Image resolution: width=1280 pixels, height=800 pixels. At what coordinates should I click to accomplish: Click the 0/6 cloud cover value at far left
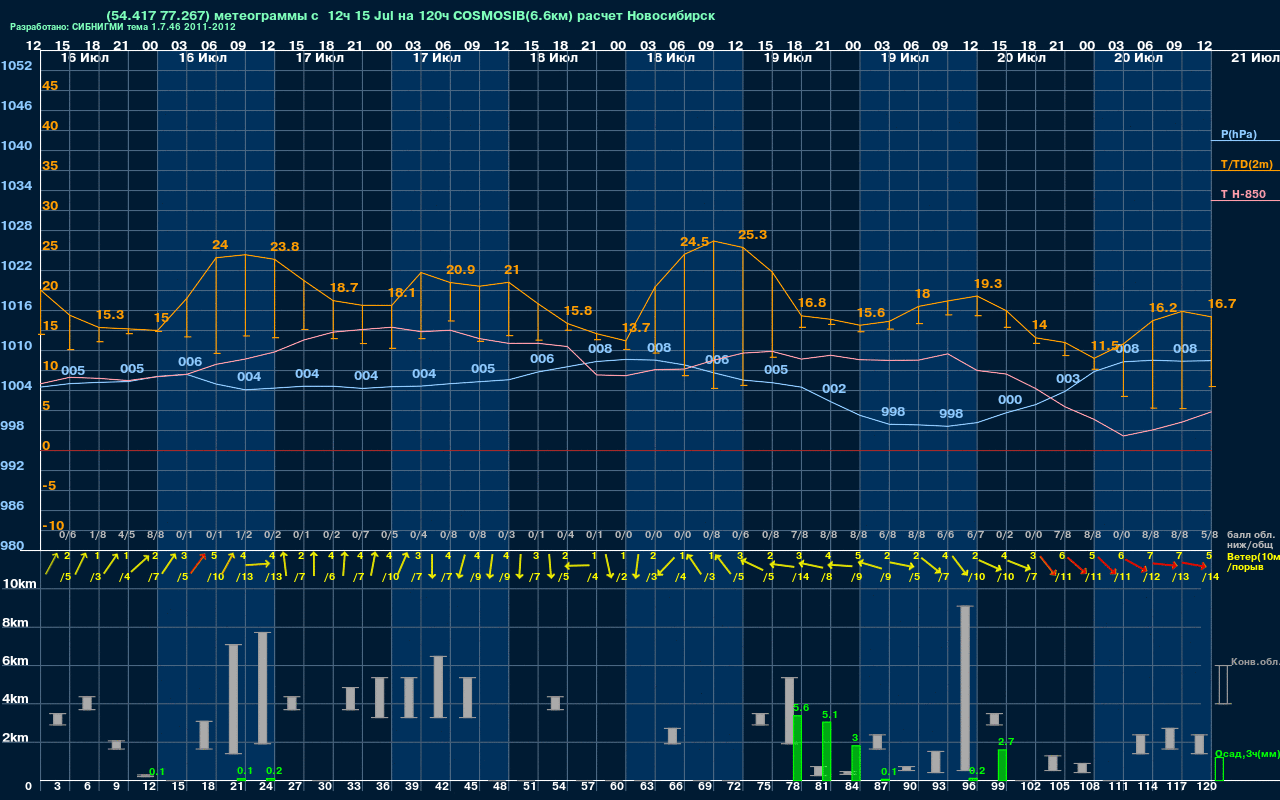[68, 535]
